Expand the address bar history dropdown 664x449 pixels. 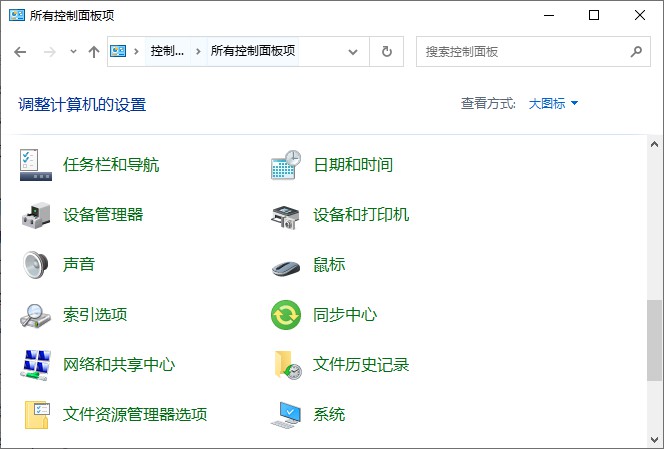[x=353, y=52]
